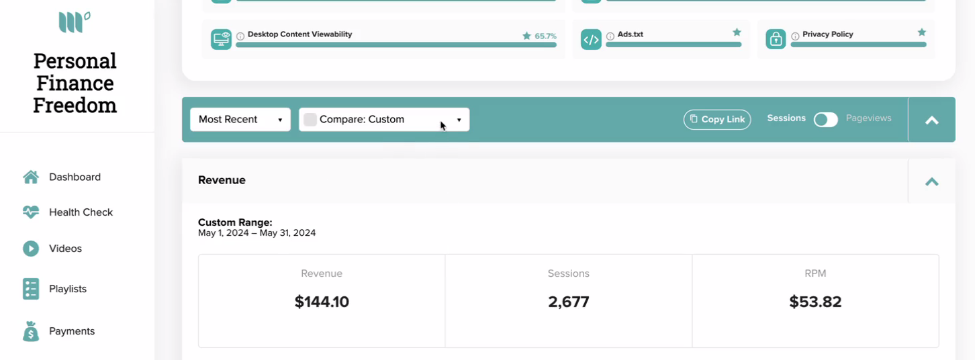Collapse the Revenue section

pyautogui.click(x=931, y=182)
